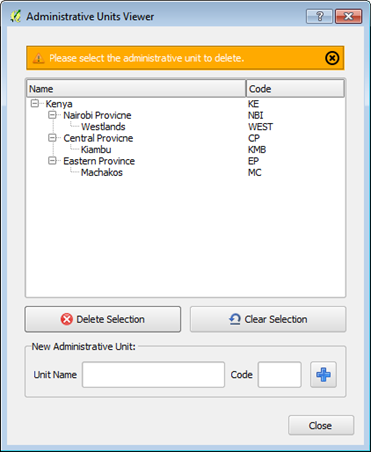This screenshot has height=452, width=371.
Task: Click the blue plus add unit button
Action: click(x=323, y=375)
